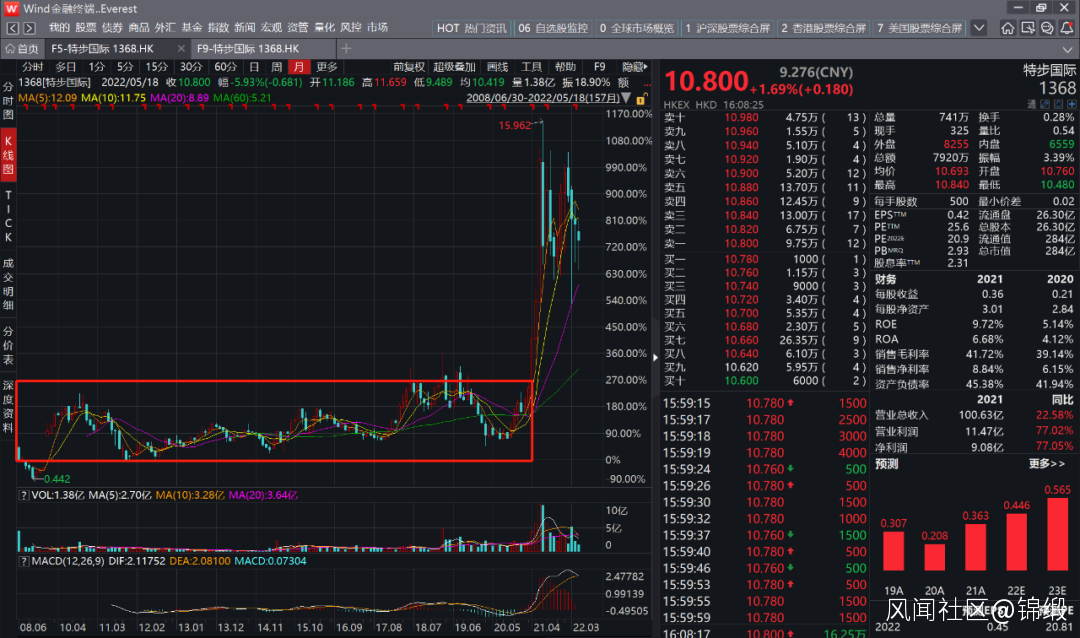This screenshot has width=1080, height=638.
Task: Expand the tab bar chevron at right
Action: tap(1068, 49)
